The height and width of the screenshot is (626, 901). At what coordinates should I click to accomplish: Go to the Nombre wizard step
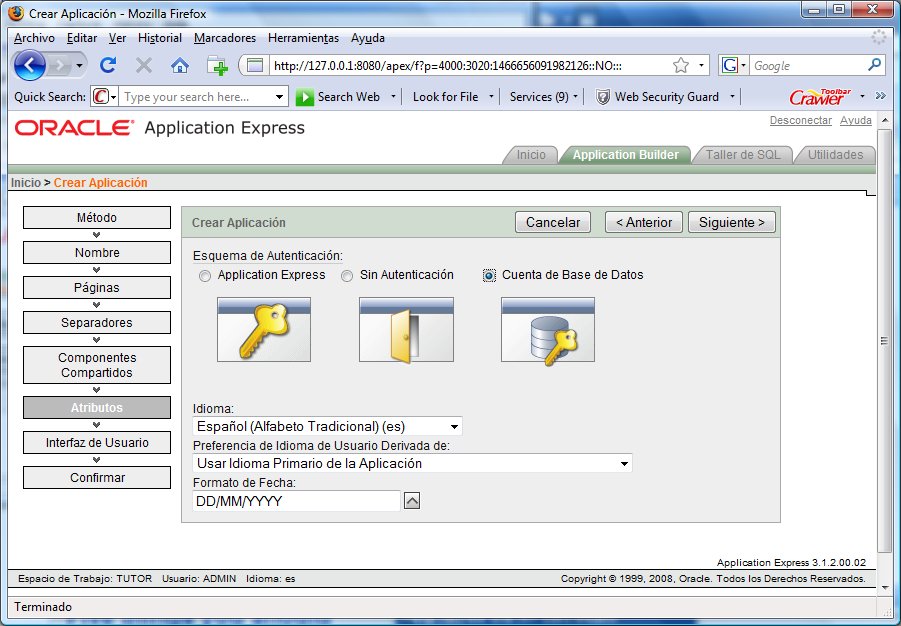(x=97, y=253)
